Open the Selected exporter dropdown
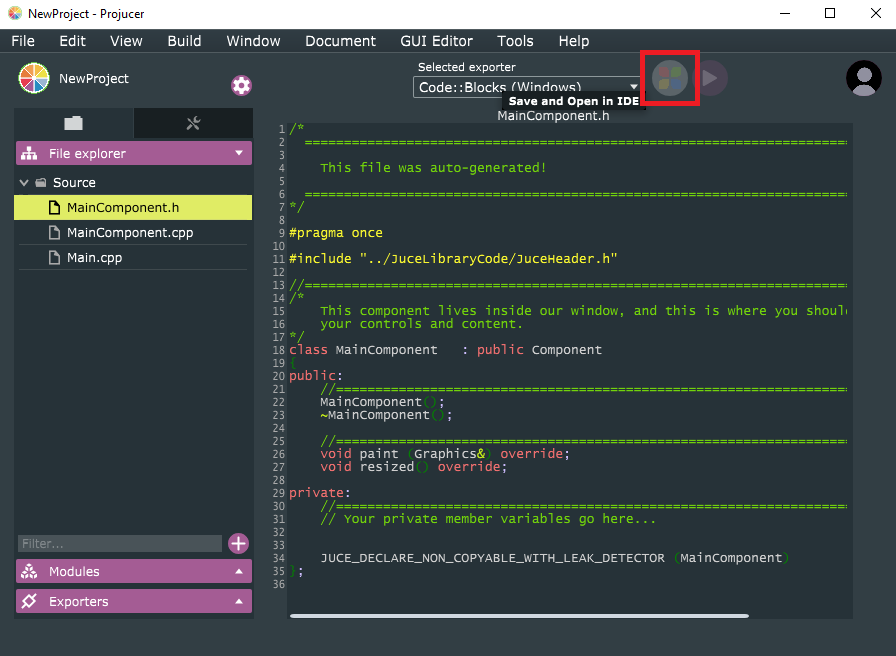Screen dimensions: 896x656 pyautogui.click(x=527, y=87)
